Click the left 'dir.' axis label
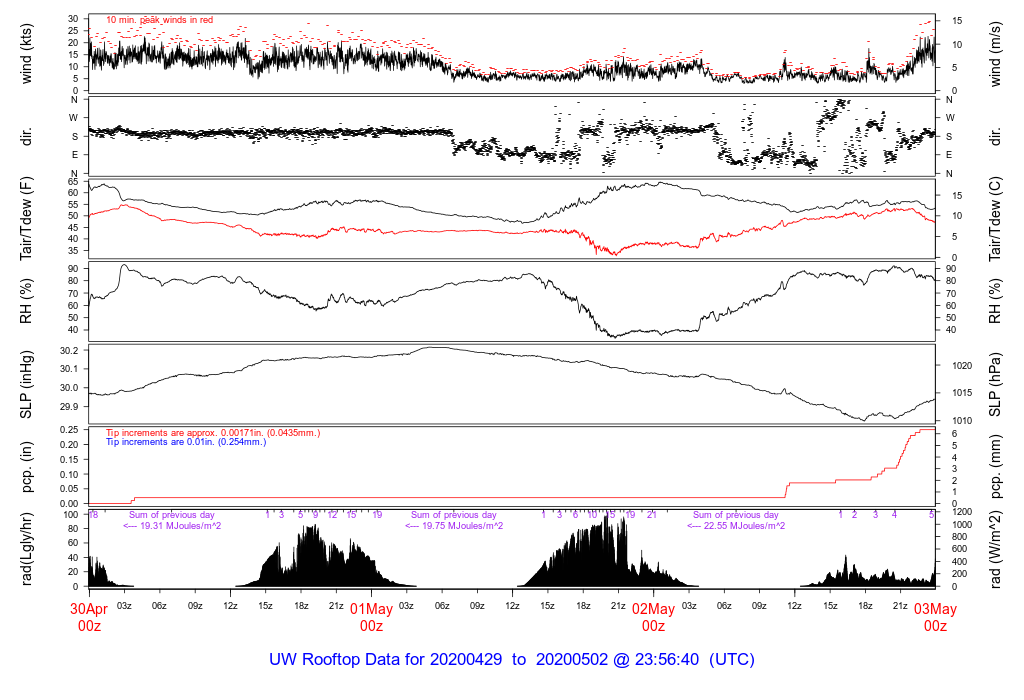 pos(26,136)
